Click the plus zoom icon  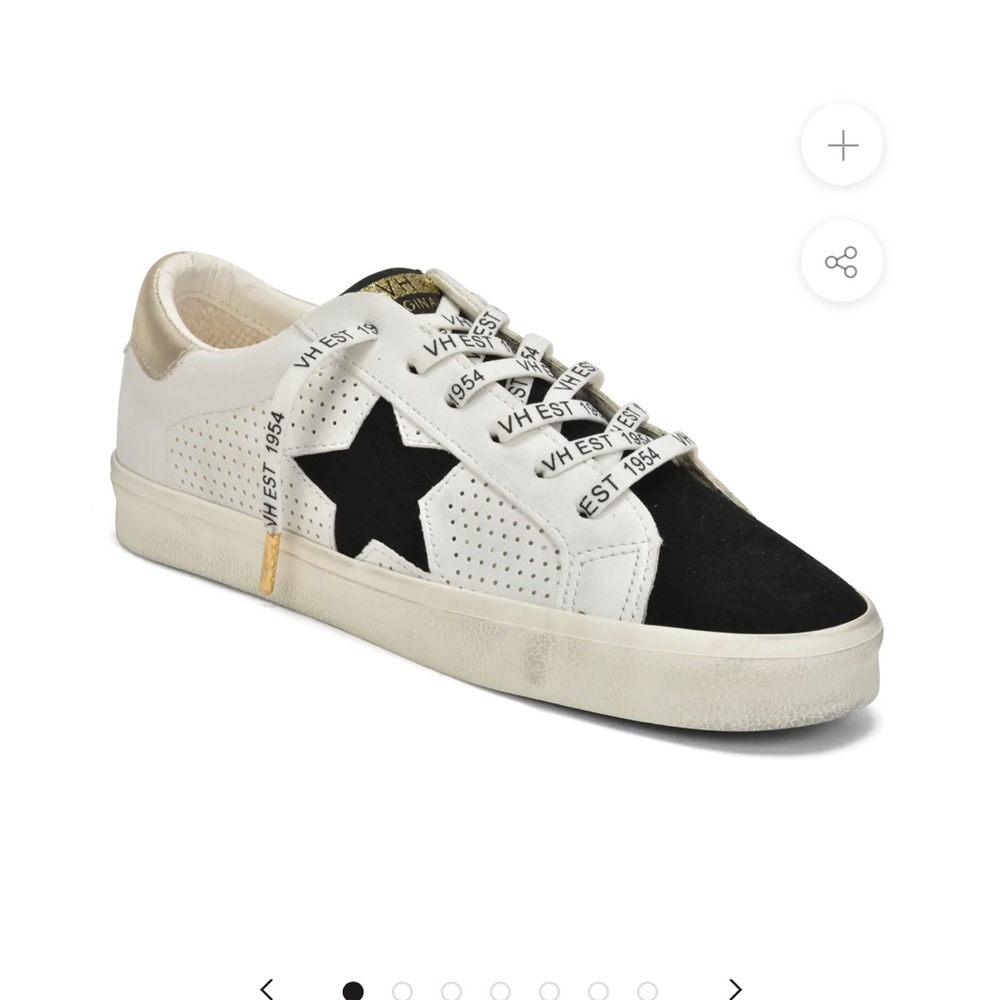pos(842,145)
